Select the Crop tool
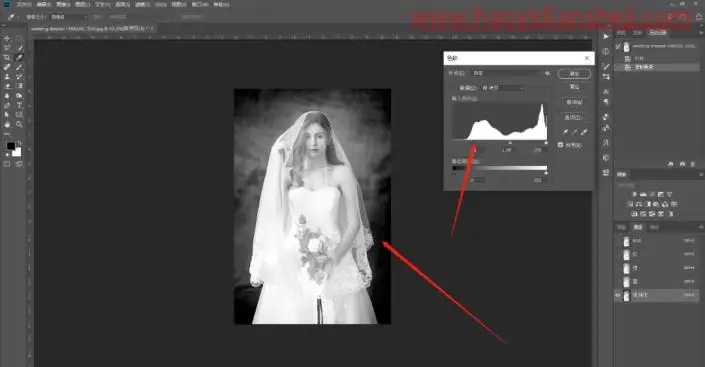This screenshot has height=367, width=705. (7, 58)
